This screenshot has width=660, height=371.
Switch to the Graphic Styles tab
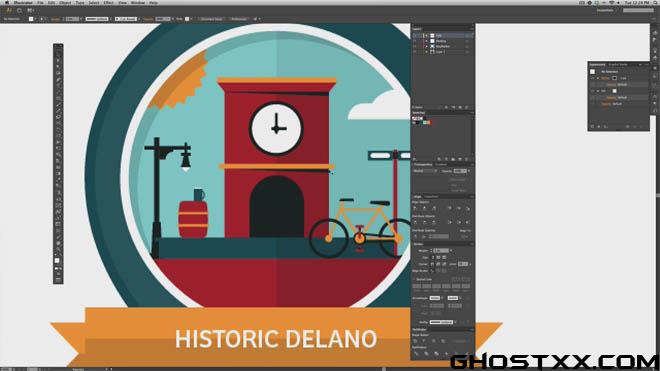(617, 64)
